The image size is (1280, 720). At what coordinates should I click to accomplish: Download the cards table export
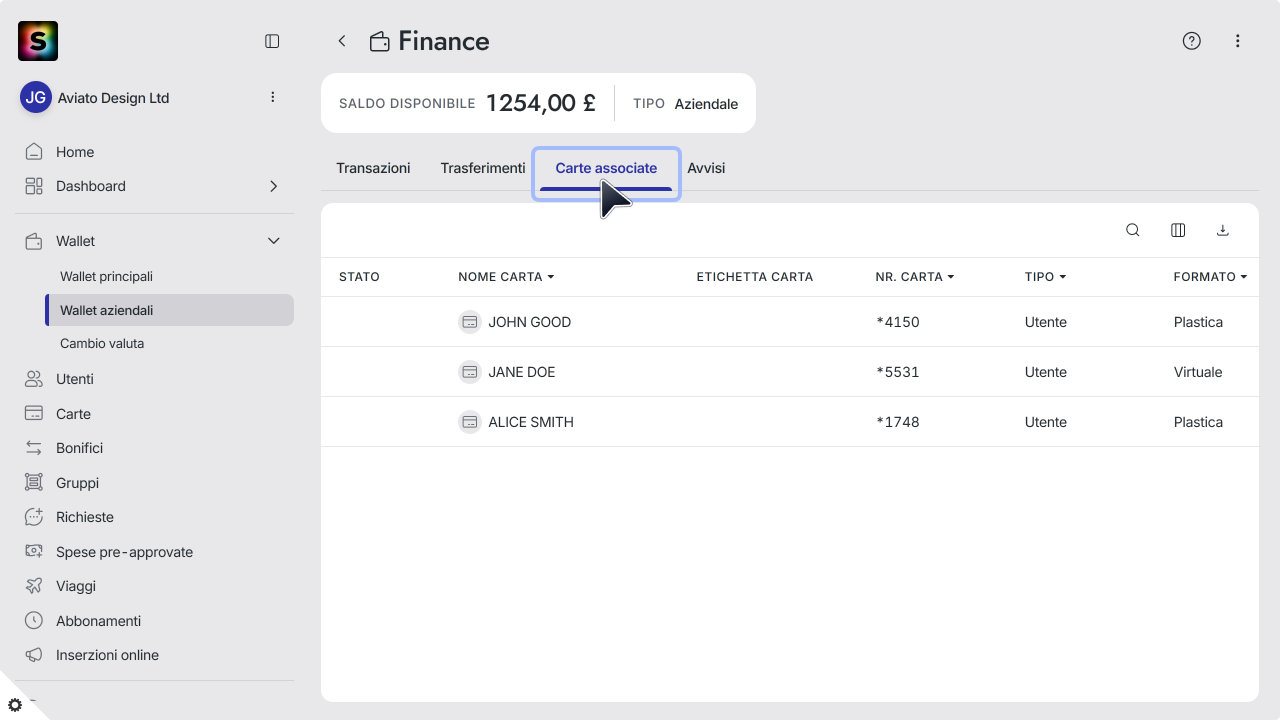coord(1222,230)
